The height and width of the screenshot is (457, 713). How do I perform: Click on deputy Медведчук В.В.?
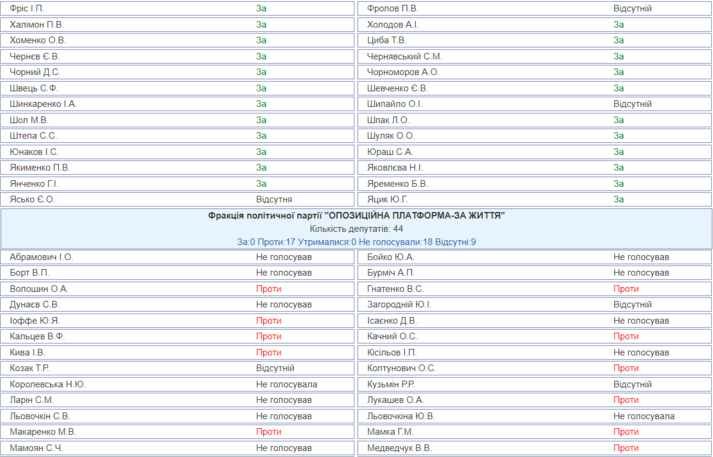[399, 448]
